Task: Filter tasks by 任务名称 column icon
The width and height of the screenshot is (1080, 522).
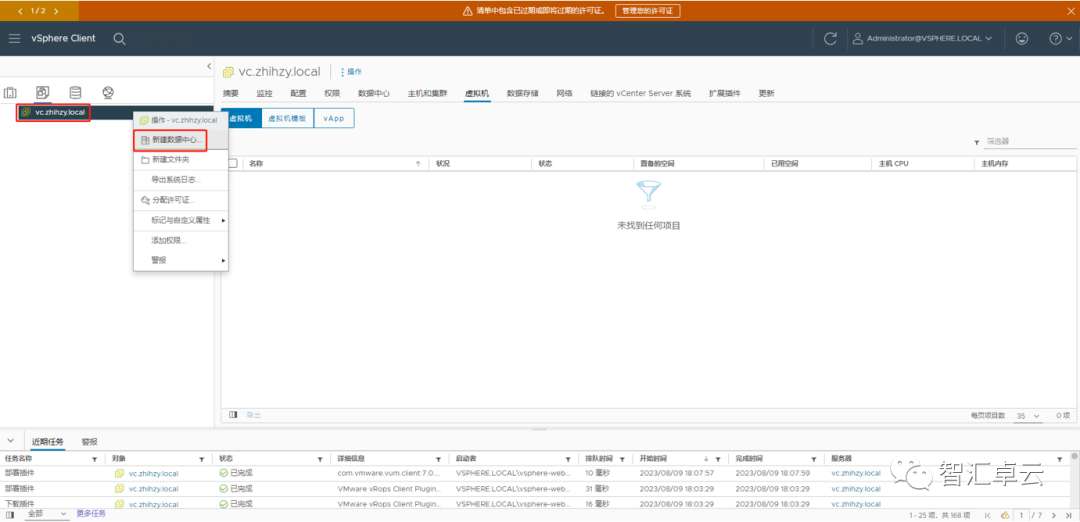Action: tap(95, 459)
